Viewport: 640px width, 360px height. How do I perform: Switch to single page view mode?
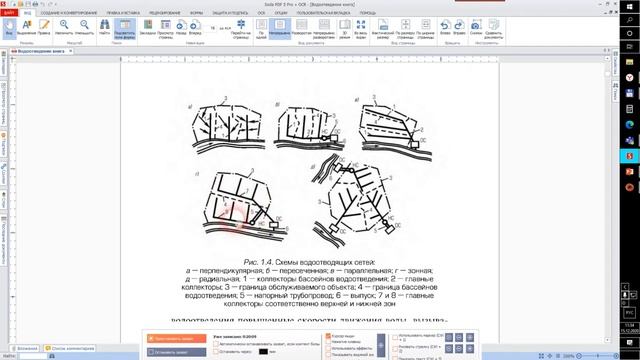click(x=261, y=29)
